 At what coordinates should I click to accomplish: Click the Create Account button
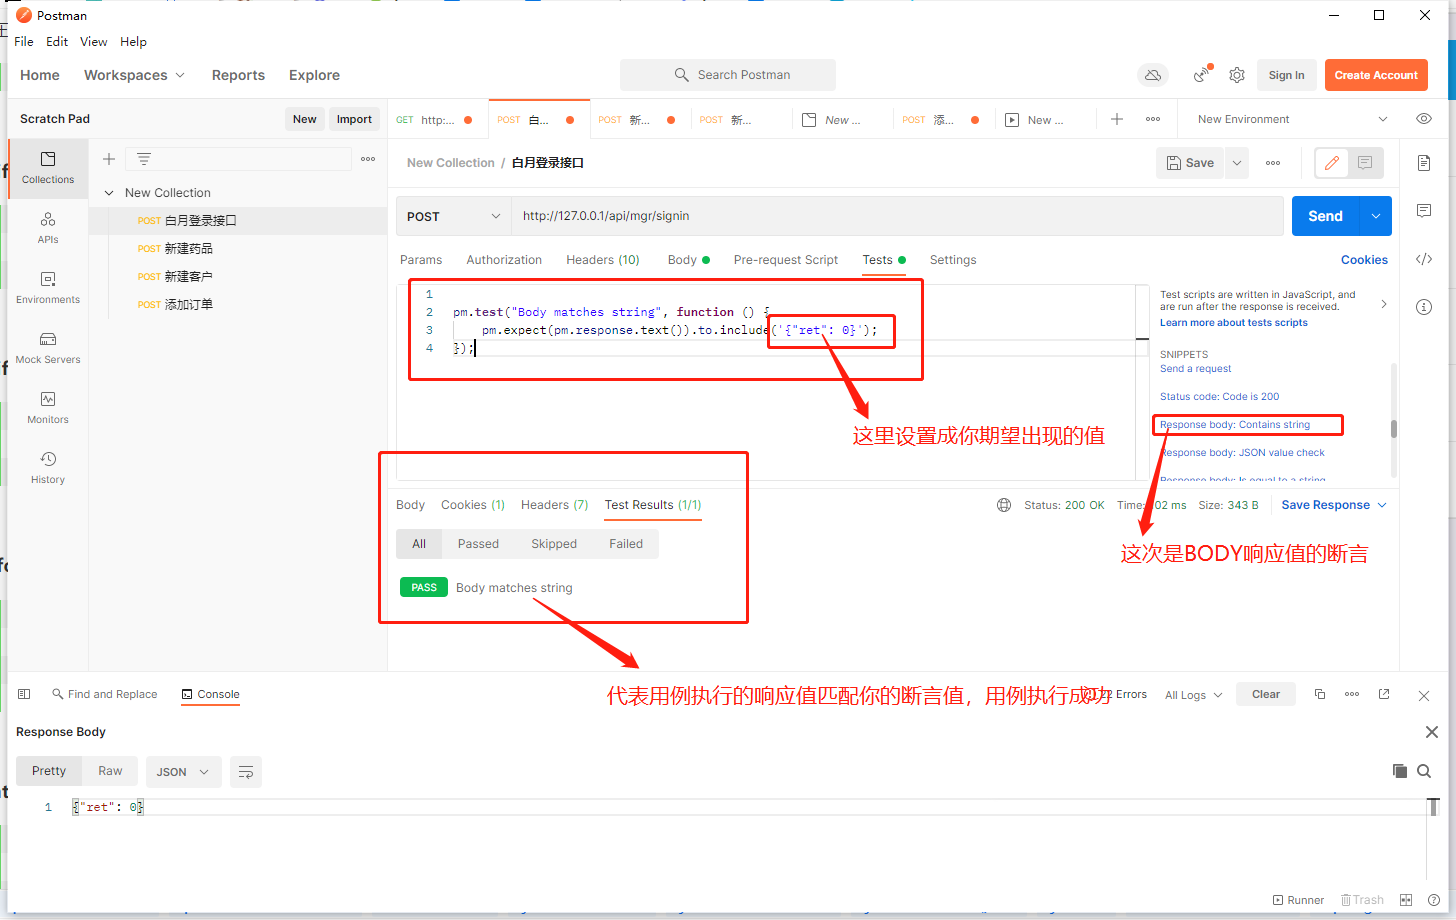pyautogui.click(x=1376, y=75)
